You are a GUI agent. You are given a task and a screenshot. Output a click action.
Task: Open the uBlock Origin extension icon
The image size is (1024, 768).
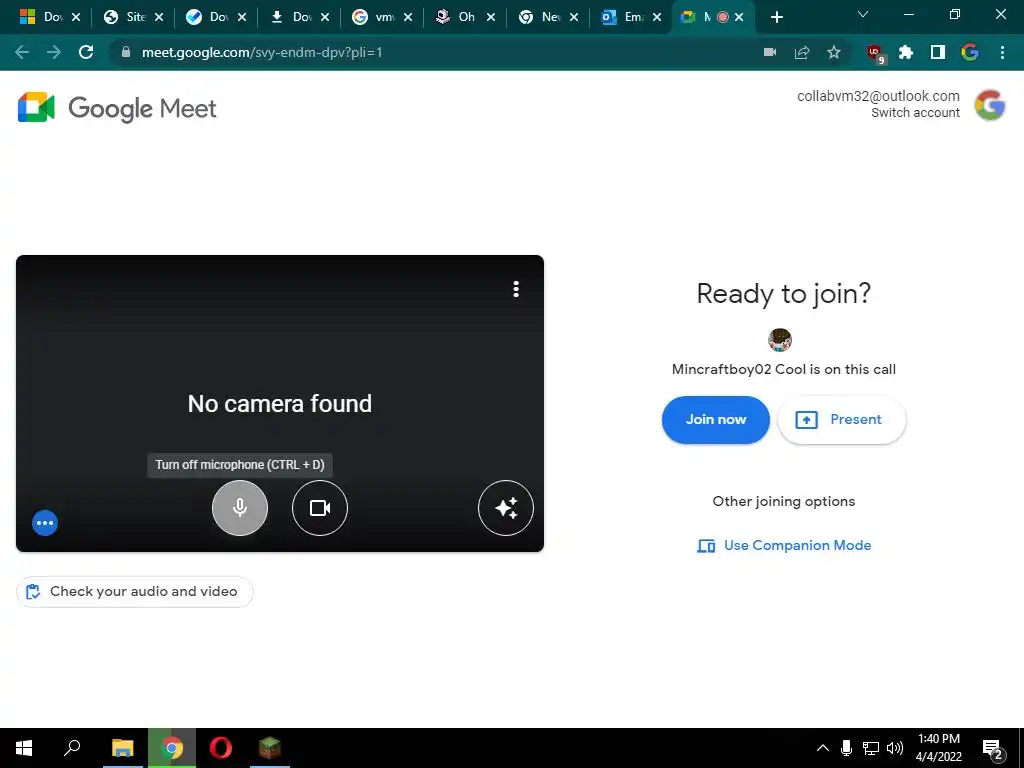875,54
